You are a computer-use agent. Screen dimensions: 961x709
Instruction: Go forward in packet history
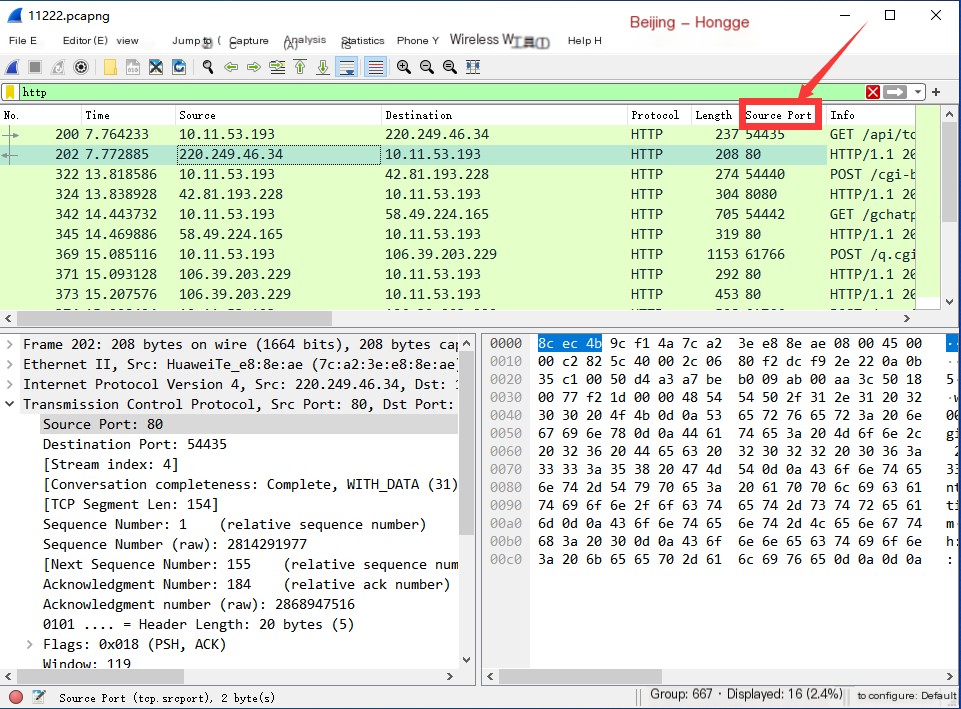click(254, 67)
